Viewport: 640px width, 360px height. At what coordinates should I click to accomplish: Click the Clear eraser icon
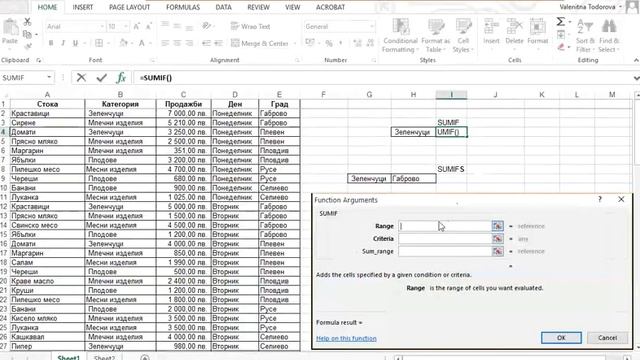(561, 47)
